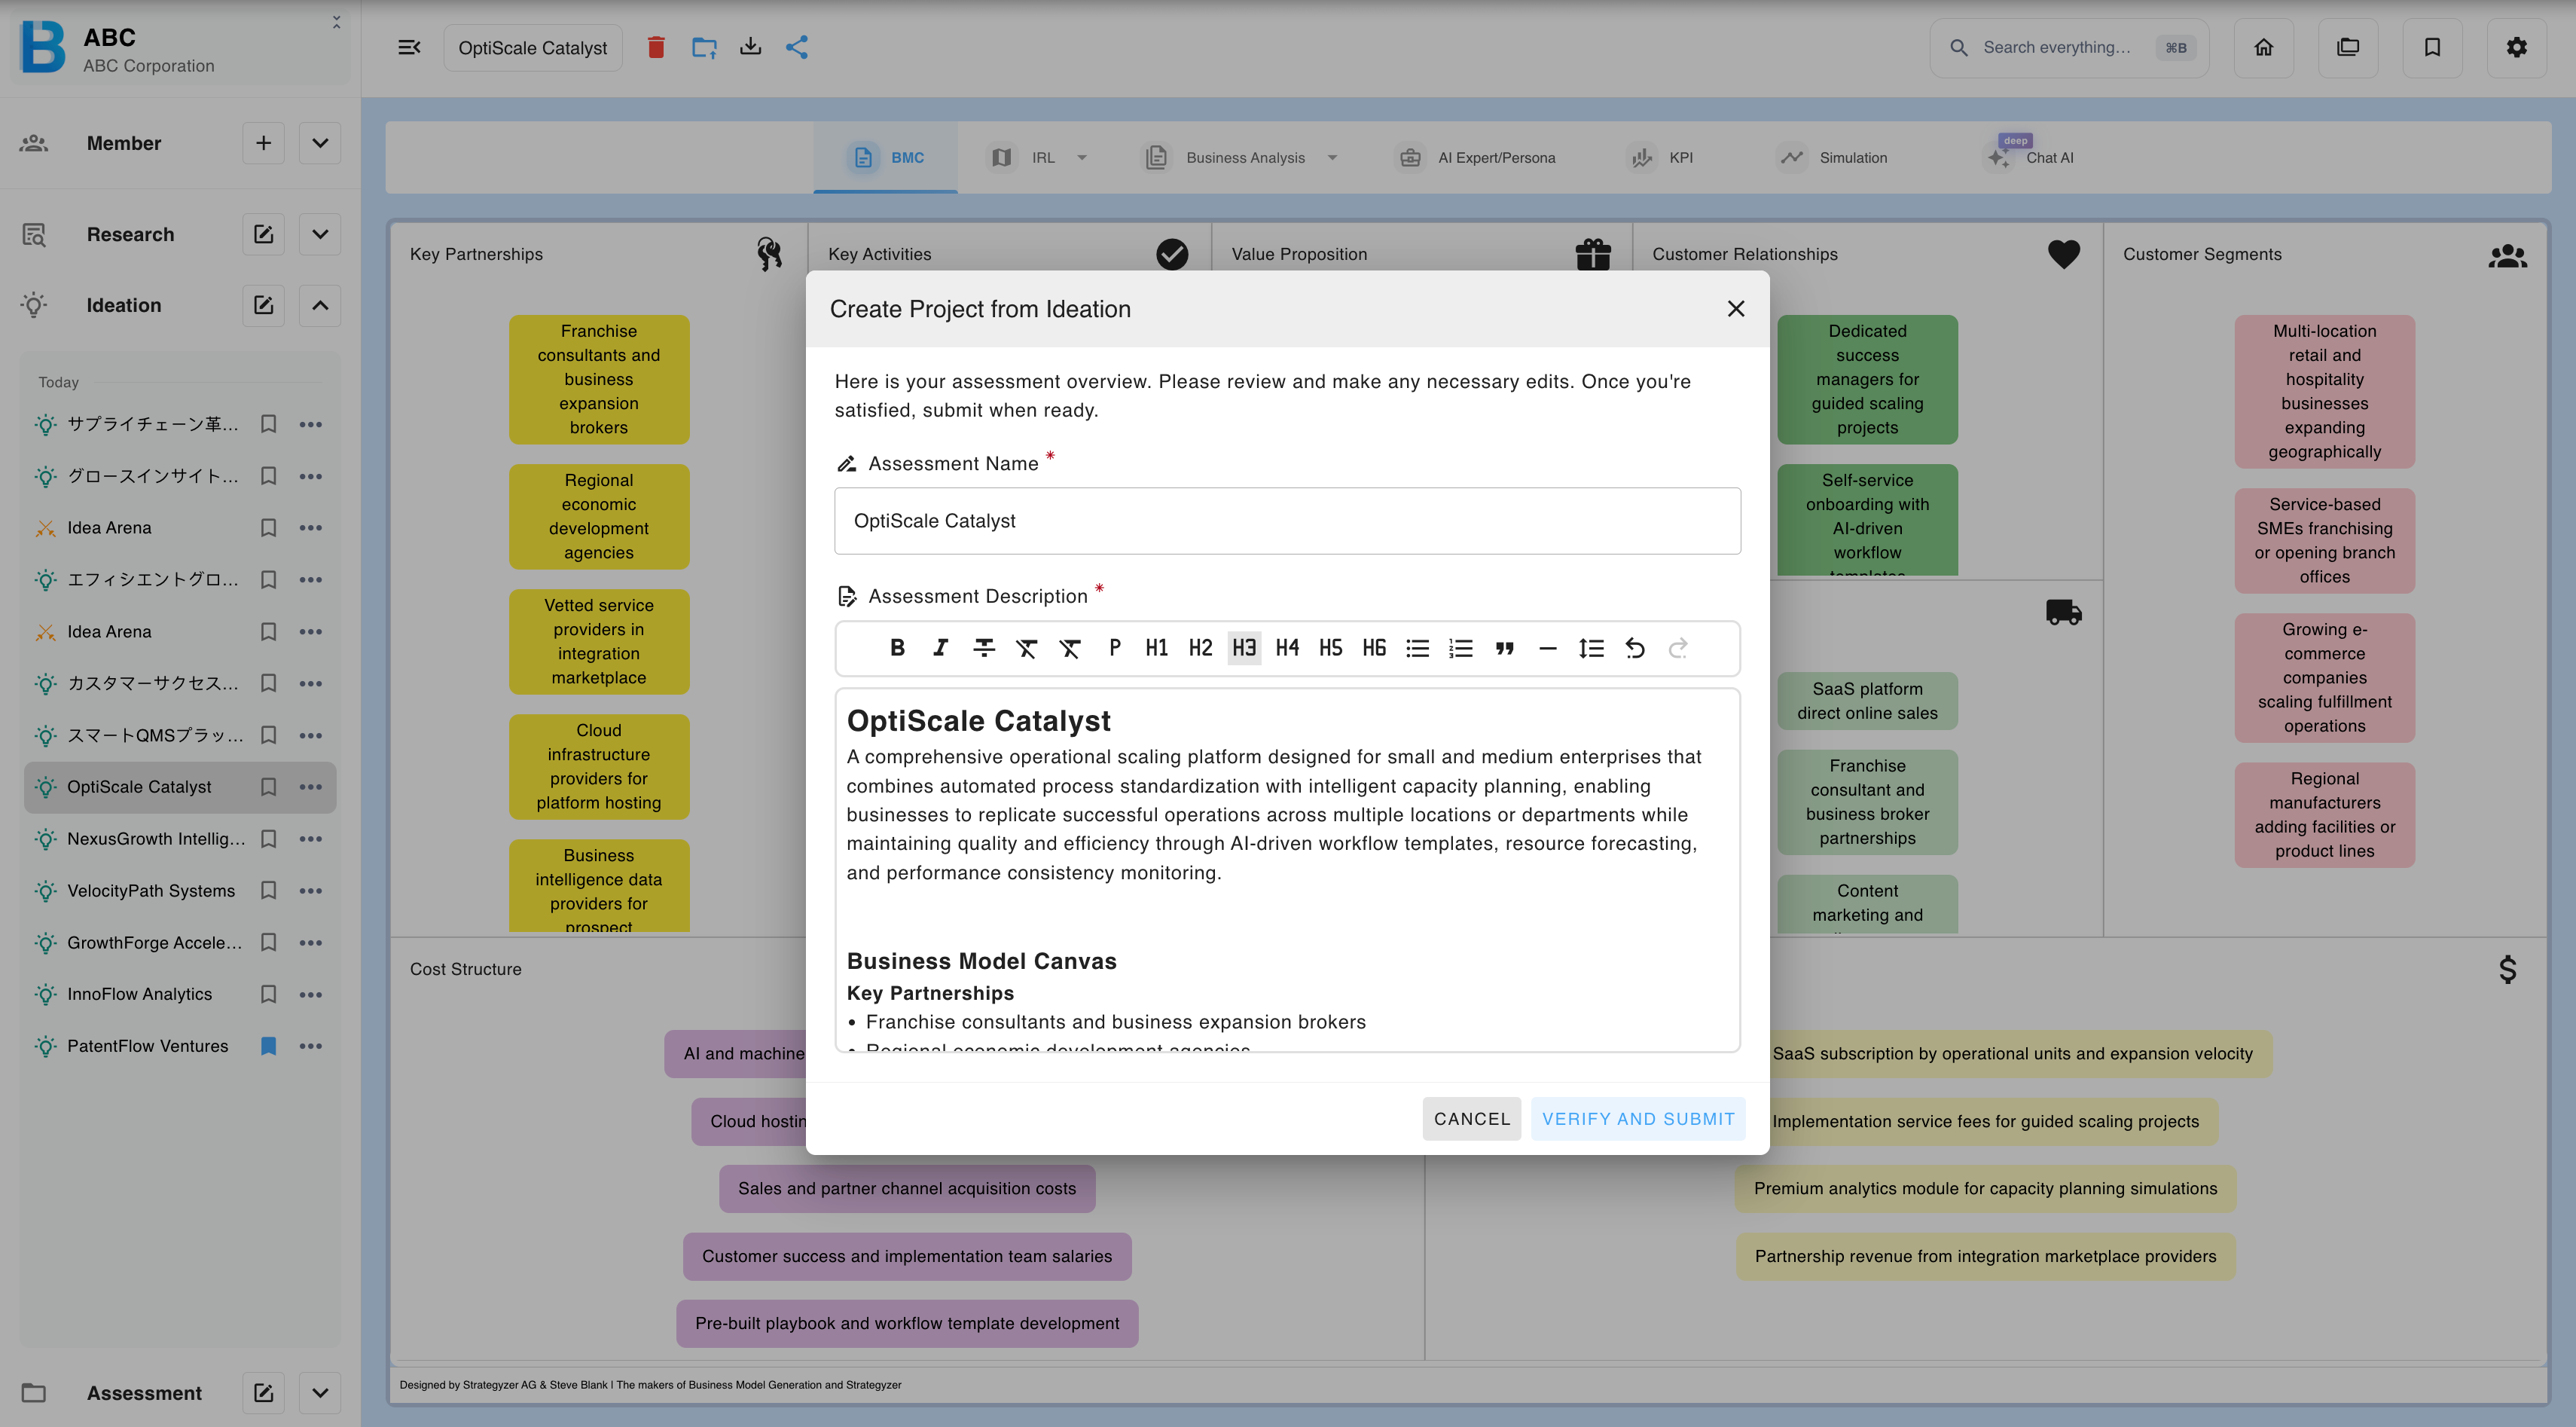Insert horizontal rule in editor
Viewport: 2576px width, 1427px height.
pyautogui.click(x=1548, y=648)
